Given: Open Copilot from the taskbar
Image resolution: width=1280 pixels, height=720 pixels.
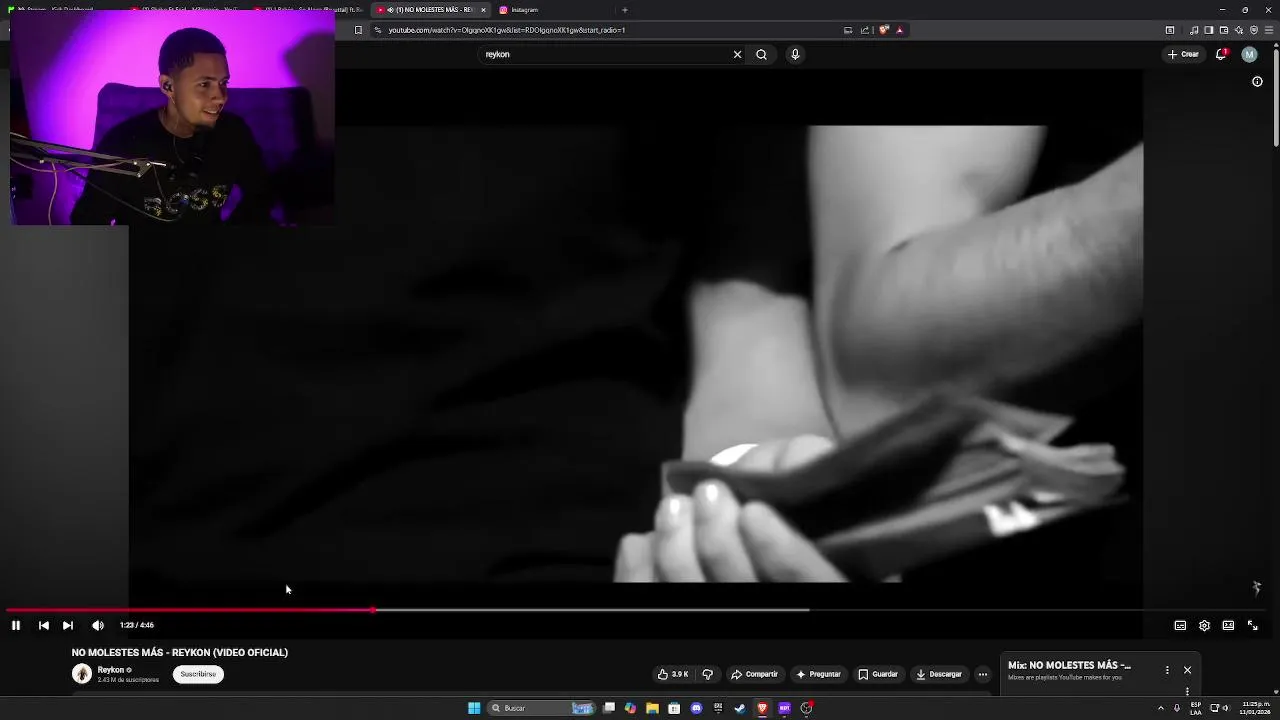Looking at the screenshot, I should 630,708.
